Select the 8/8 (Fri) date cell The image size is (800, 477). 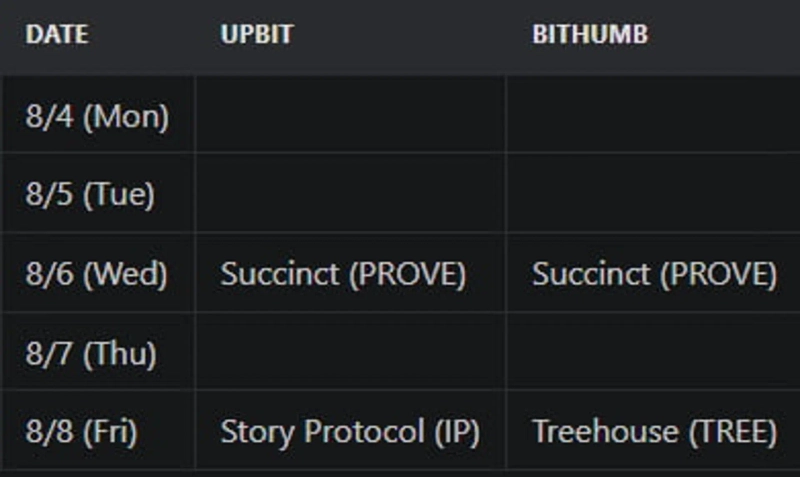(82, 432)
